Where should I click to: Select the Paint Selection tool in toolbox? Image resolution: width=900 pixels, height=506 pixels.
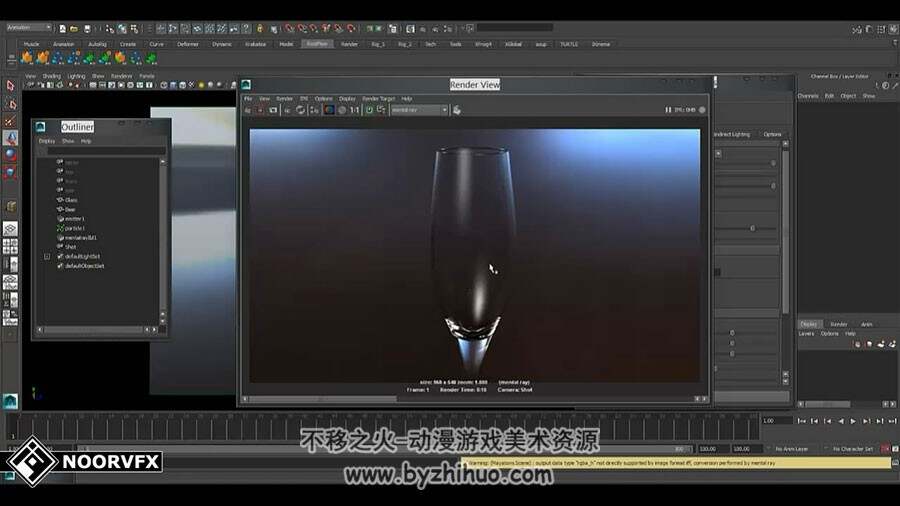10,121
